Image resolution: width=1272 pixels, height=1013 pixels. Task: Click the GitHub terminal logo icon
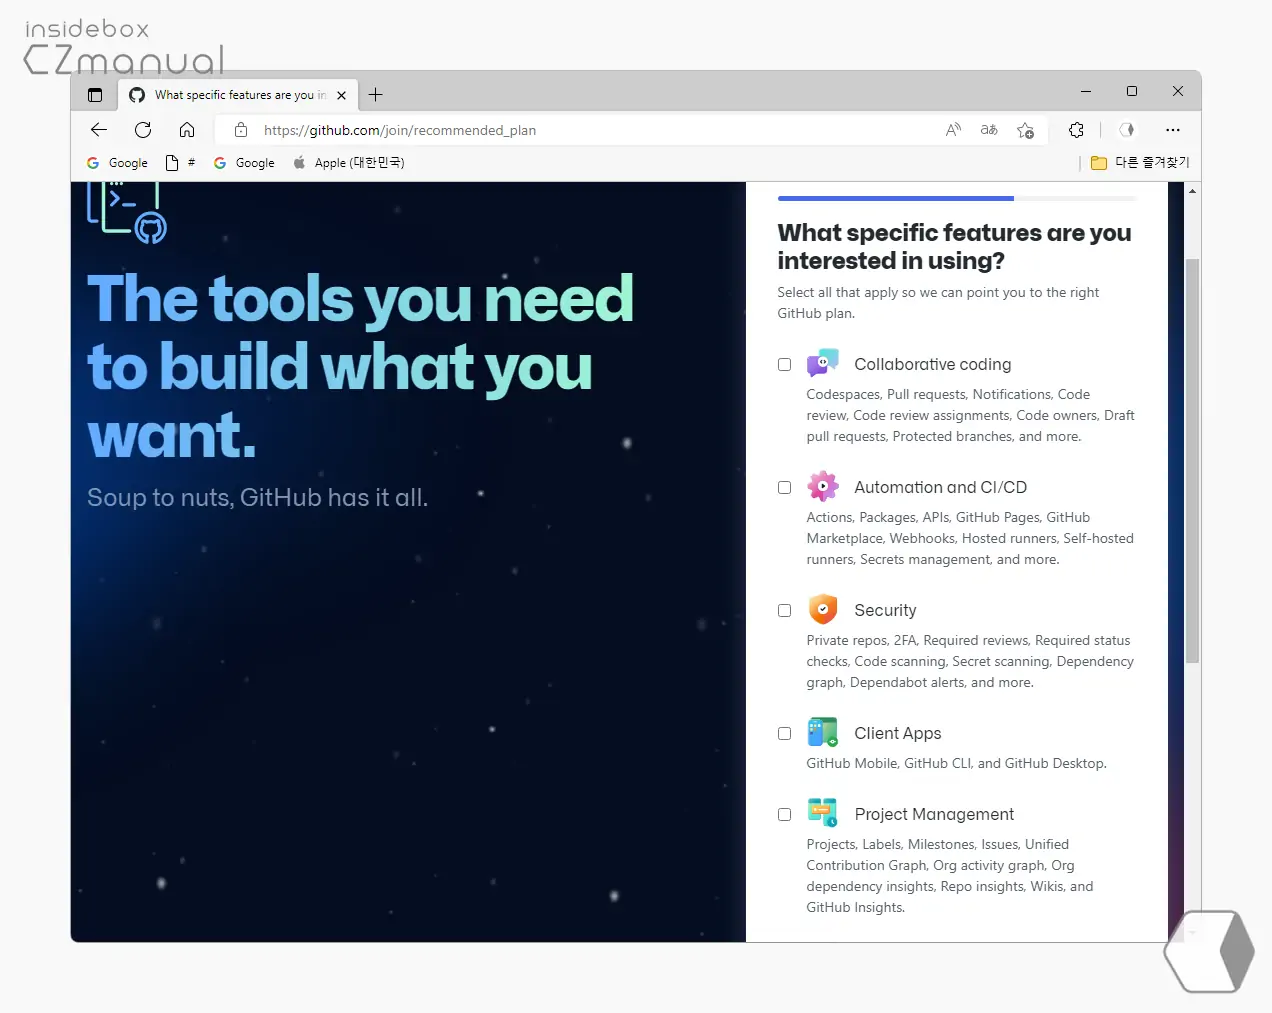point(126,213)
